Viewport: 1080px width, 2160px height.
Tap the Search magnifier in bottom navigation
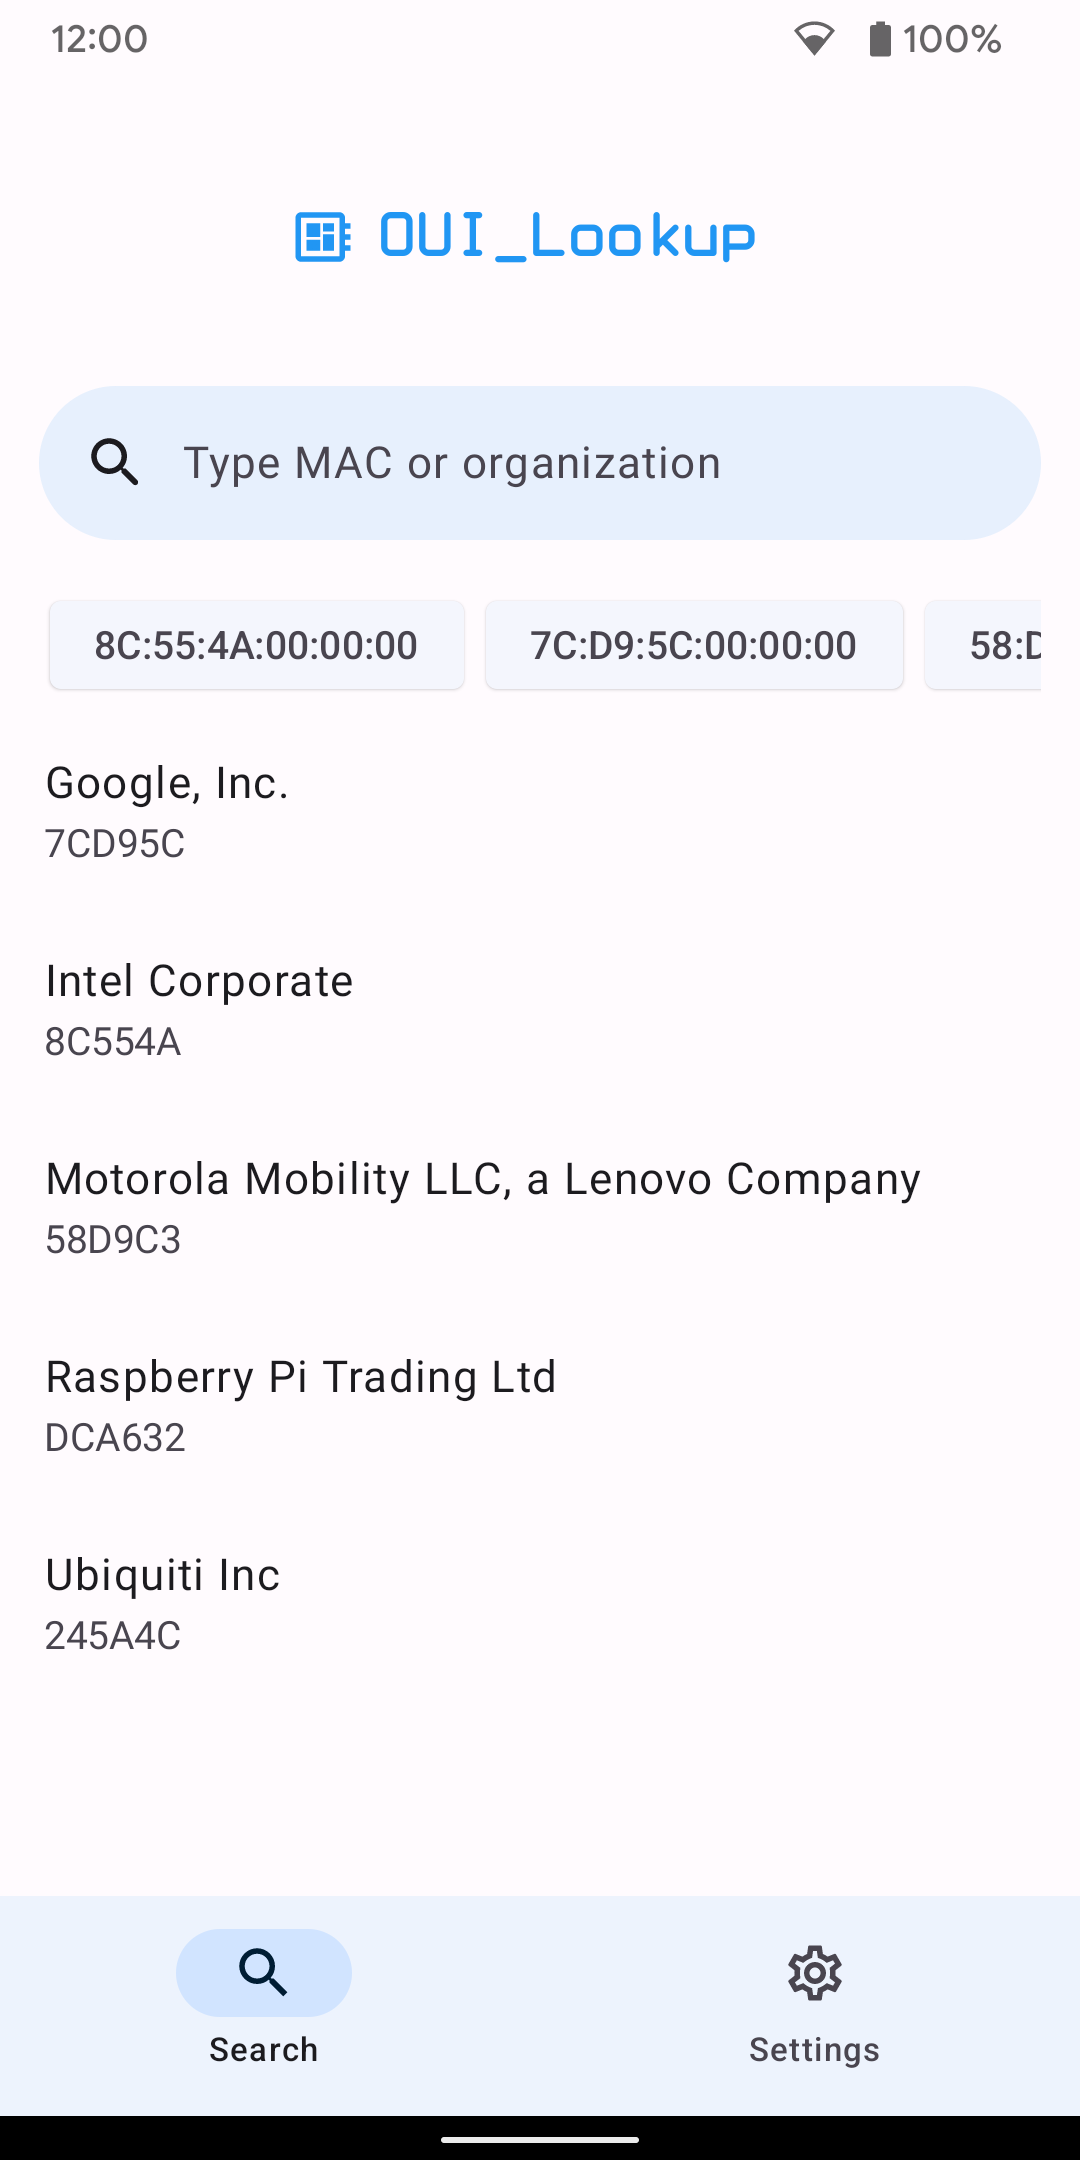264,1973
